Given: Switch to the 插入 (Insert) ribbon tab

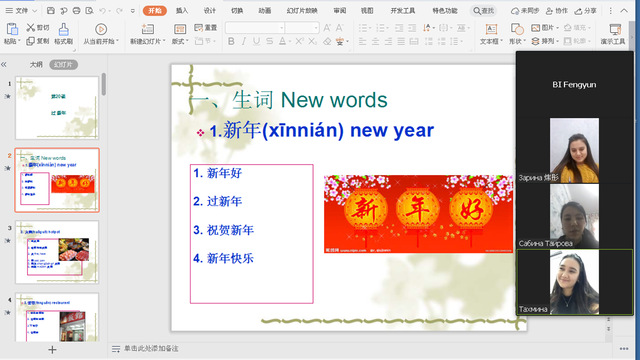Looking at the screenshot, I should tap(182, 11).
